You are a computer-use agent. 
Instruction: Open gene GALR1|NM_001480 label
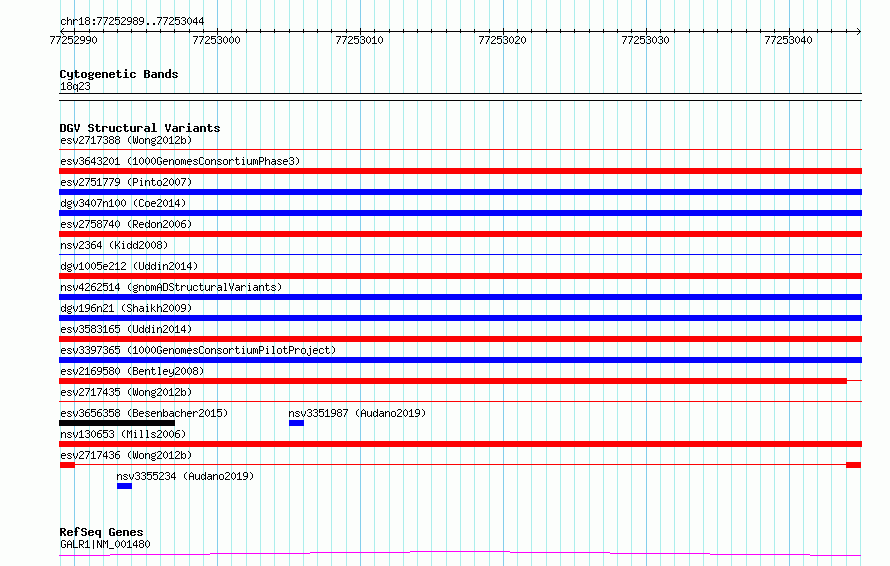click(105, 544)
